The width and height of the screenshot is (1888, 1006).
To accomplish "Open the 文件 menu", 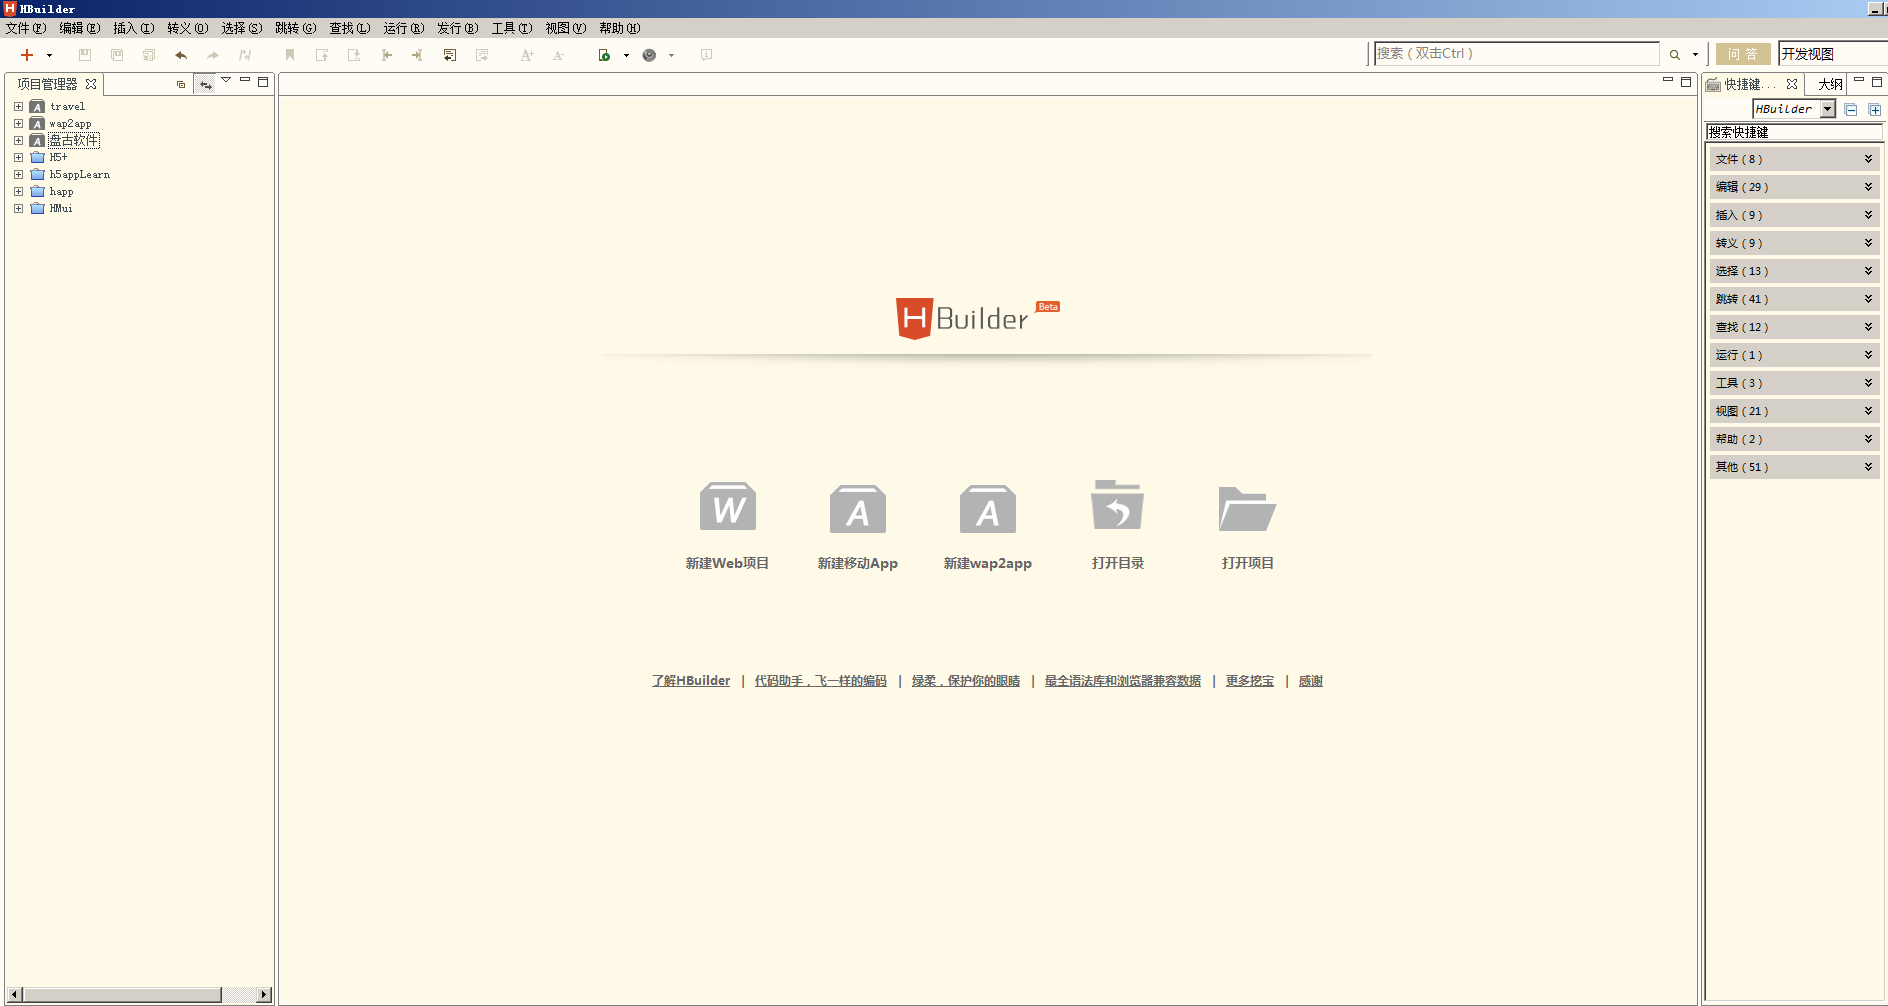I will coord(26,28).
